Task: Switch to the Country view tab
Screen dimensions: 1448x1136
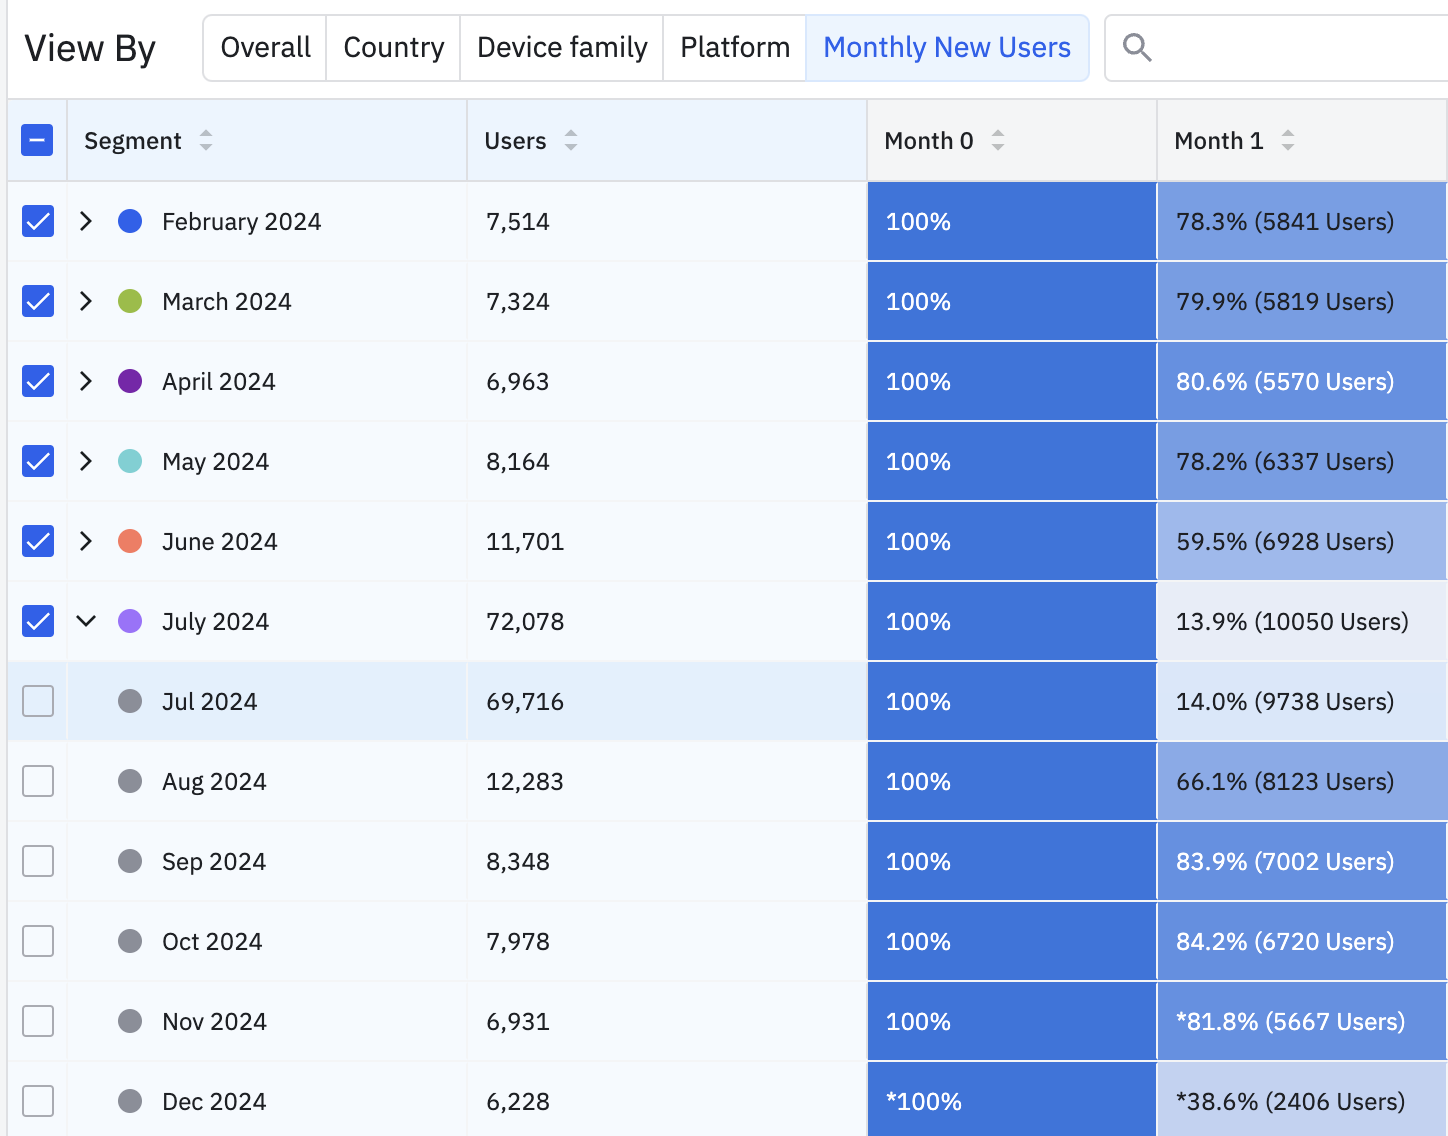Action: [393, 47]
